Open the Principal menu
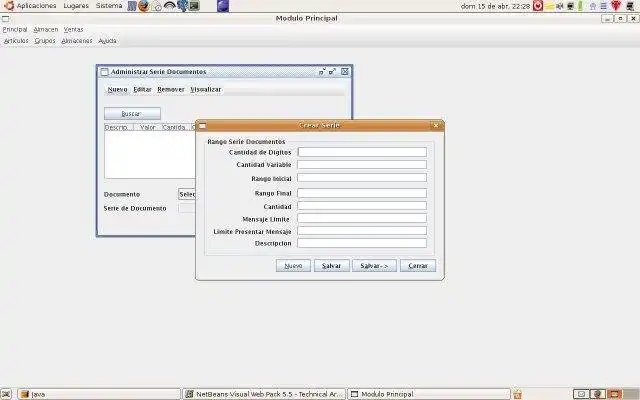Screen dimensions: 640x400 click(15, 29)
